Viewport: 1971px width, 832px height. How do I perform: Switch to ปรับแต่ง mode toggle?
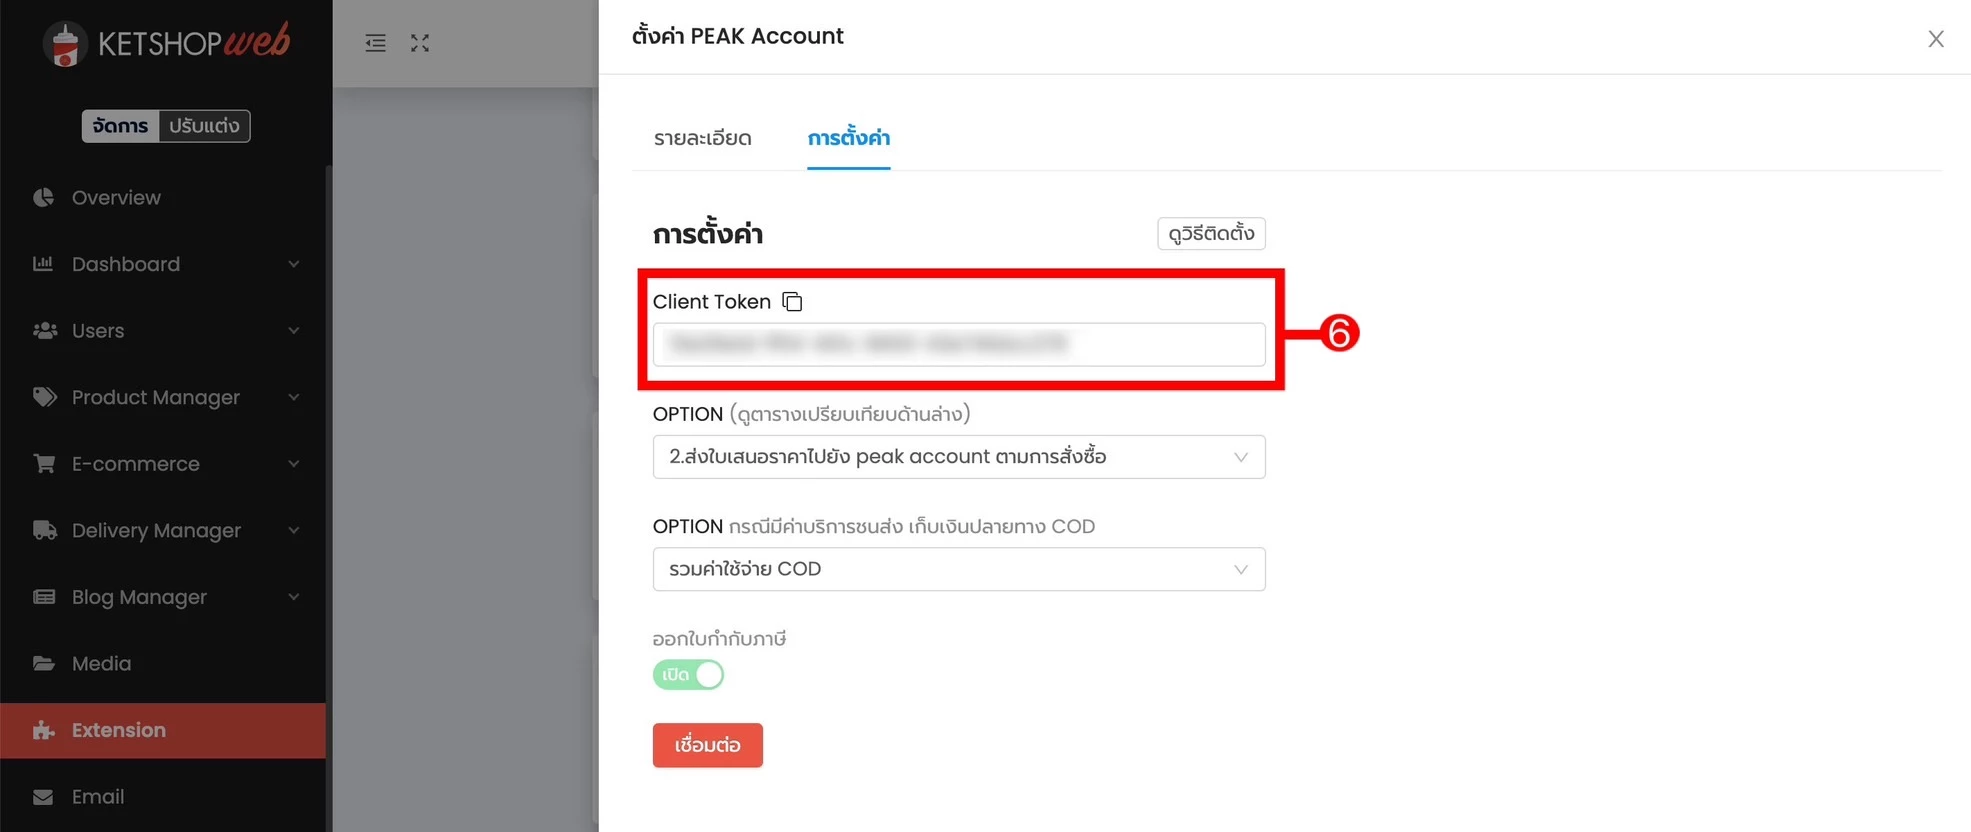point(204,126)
